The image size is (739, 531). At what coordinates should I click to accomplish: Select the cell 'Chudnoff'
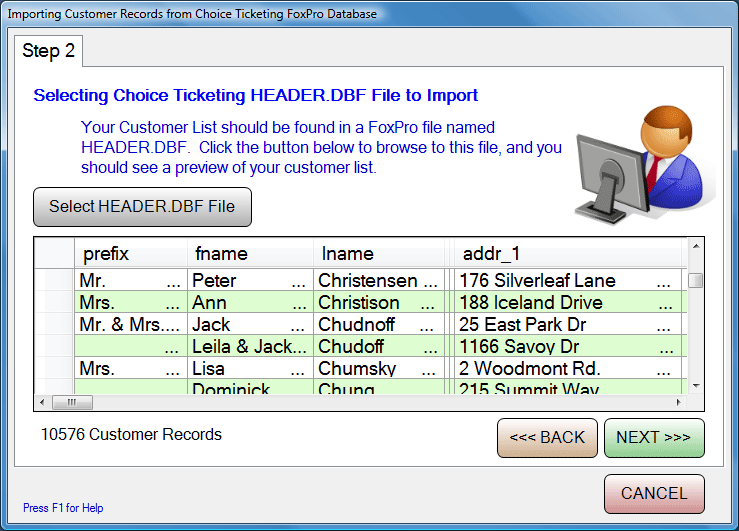(379, 325)
